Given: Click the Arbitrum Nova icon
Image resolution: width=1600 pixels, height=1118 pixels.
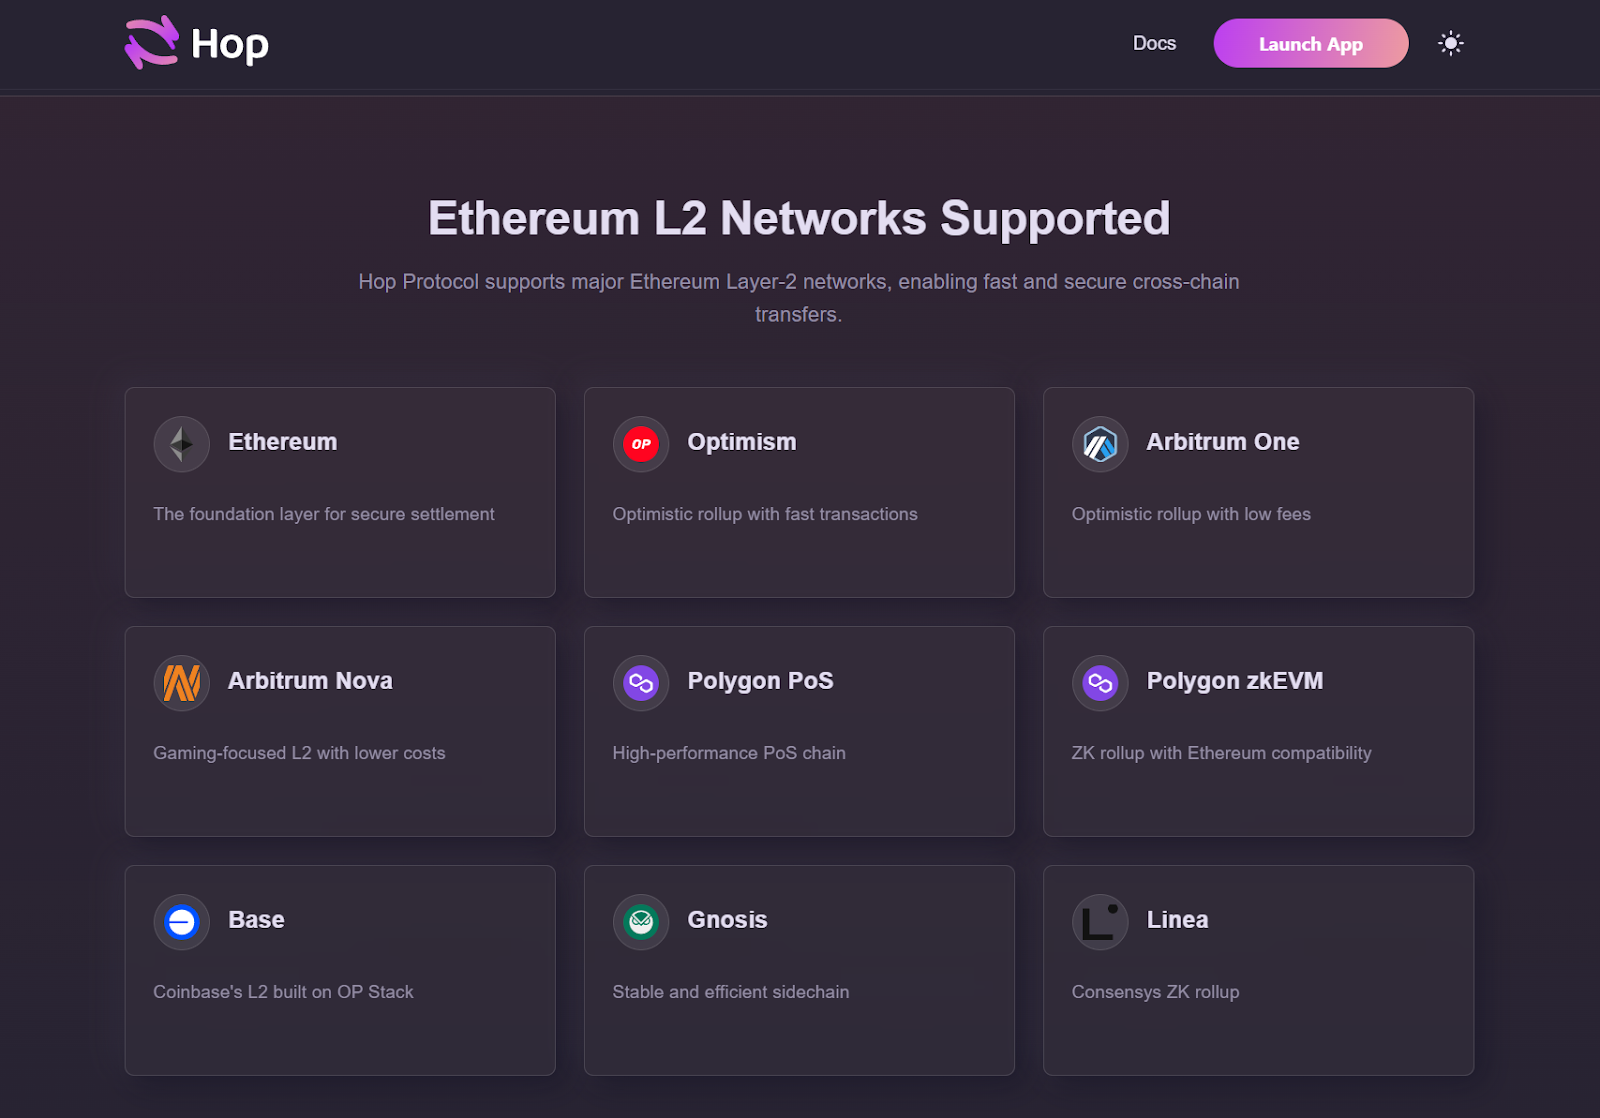Looking at the screenshot, I should coord(181,682).
